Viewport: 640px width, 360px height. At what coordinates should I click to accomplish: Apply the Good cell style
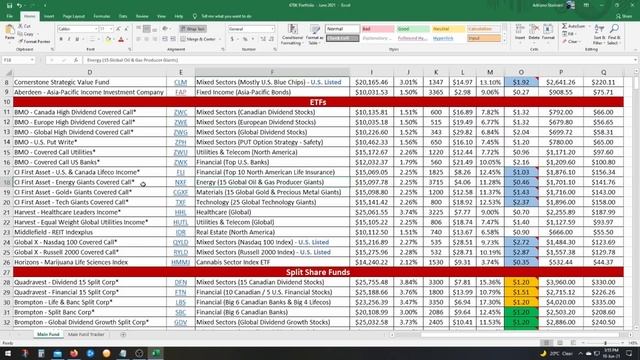(413, 29)
